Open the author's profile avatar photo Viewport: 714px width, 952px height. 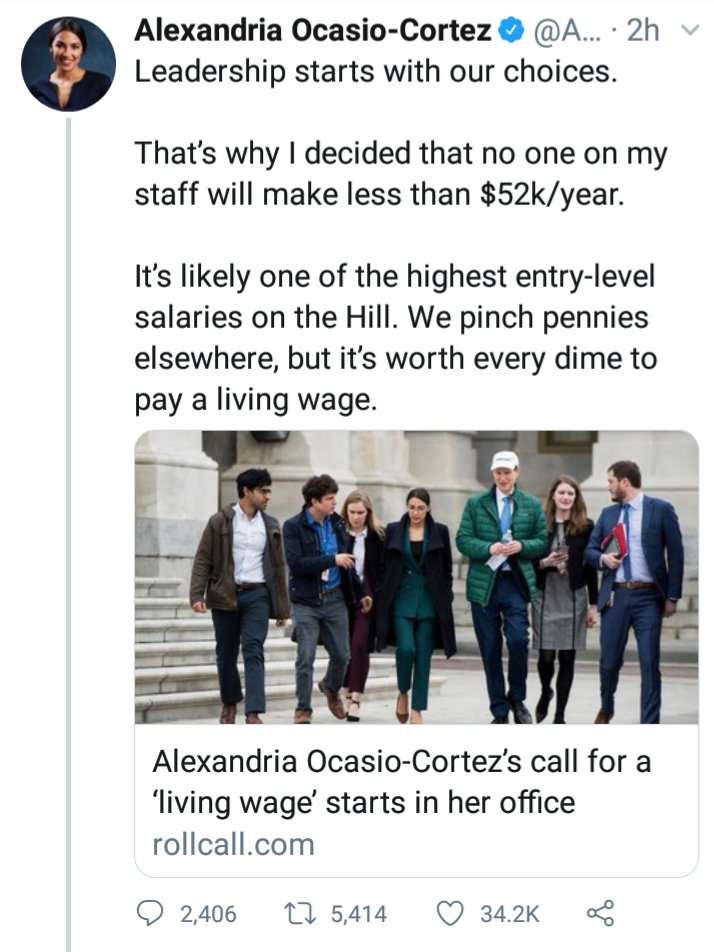[x=69, y=63]
